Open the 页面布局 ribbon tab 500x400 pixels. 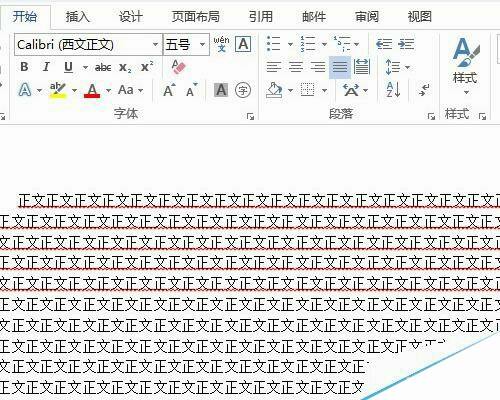tap(196, 17)
